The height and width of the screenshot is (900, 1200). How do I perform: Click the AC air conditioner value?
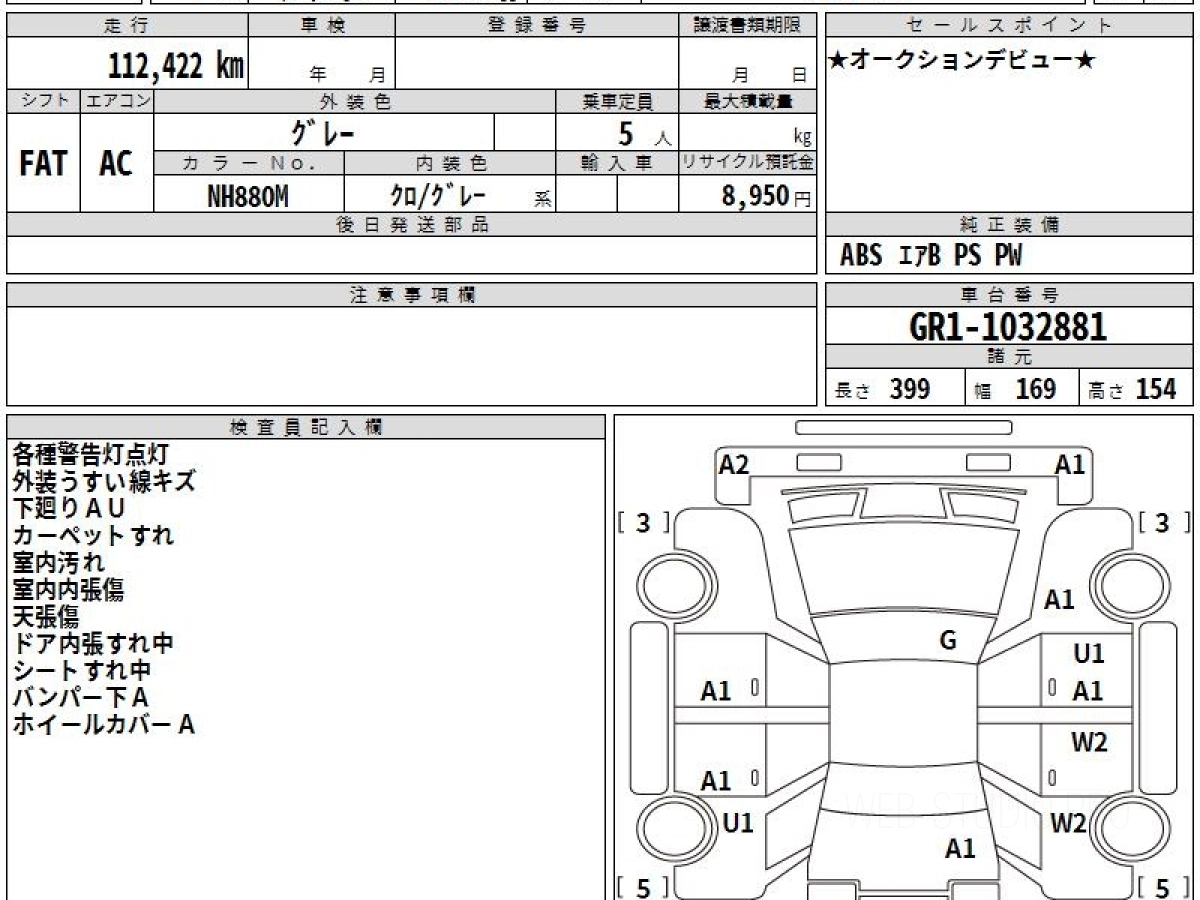(116, 164)
